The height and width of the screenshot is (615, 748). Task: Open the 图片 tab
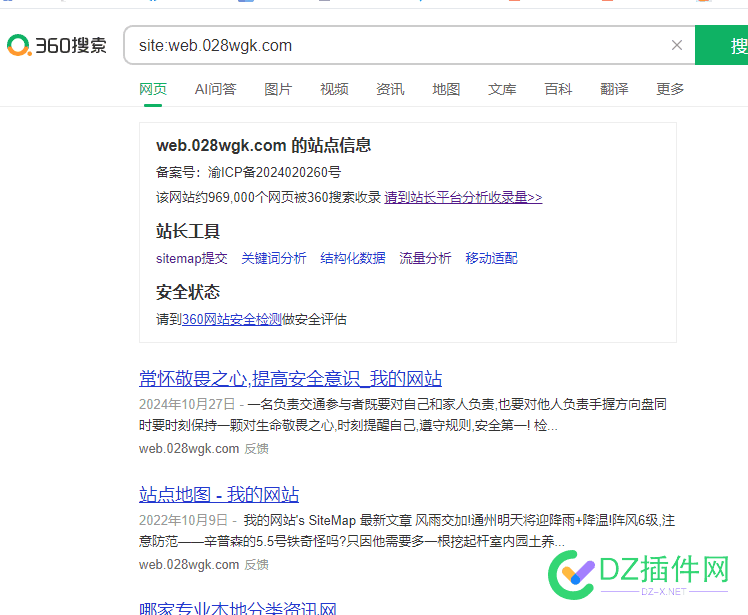278,89
